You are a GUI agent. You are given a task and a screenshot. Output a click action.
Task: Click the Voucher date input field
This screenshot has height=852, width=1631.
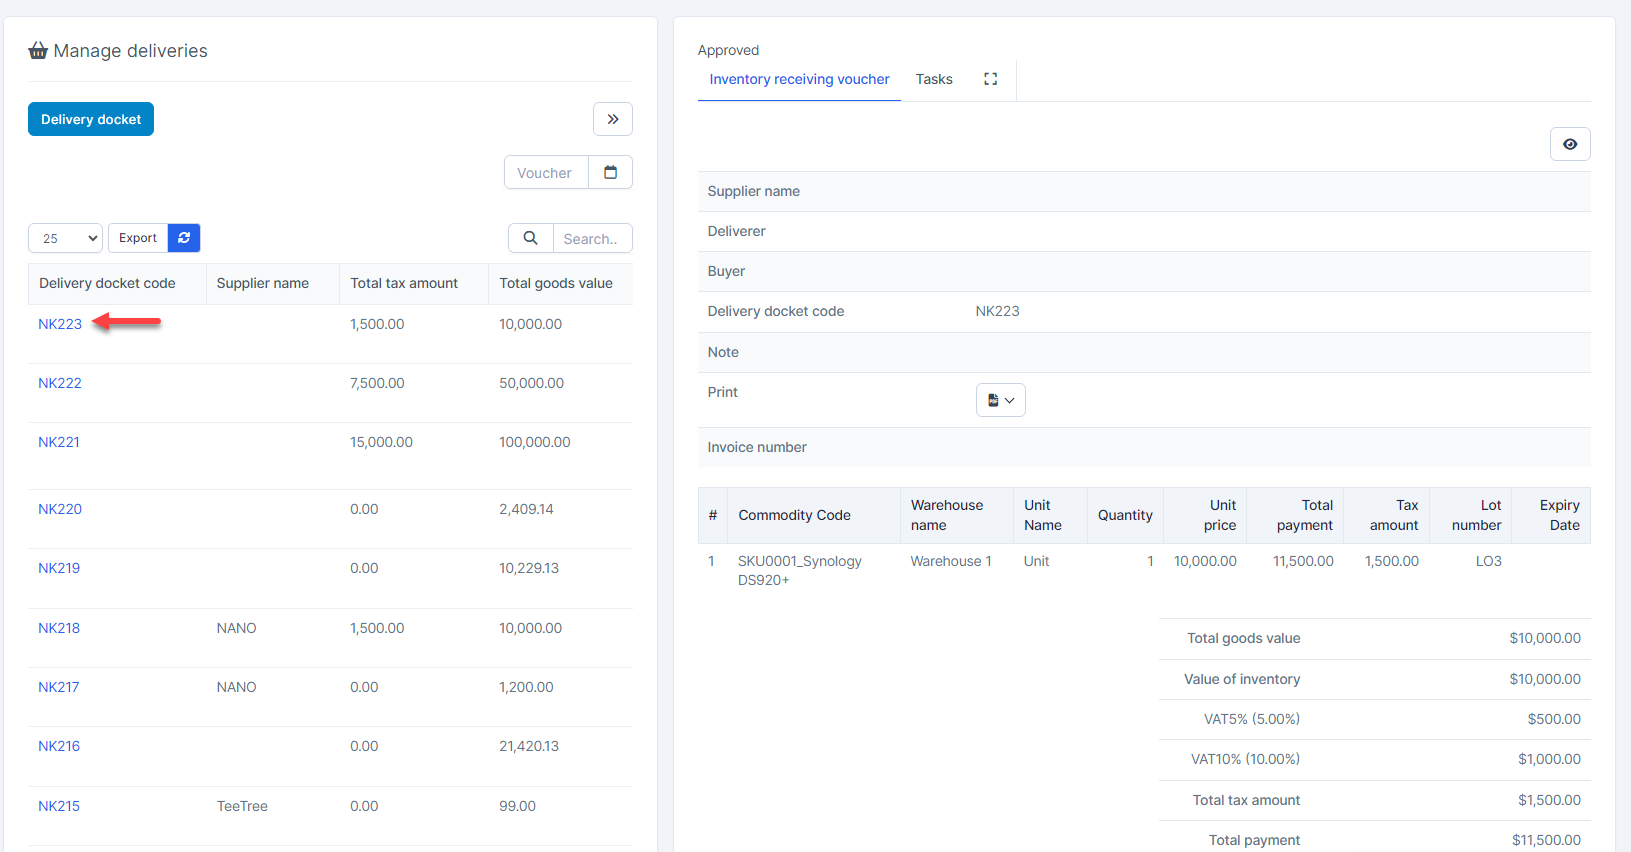coord(546,172)
